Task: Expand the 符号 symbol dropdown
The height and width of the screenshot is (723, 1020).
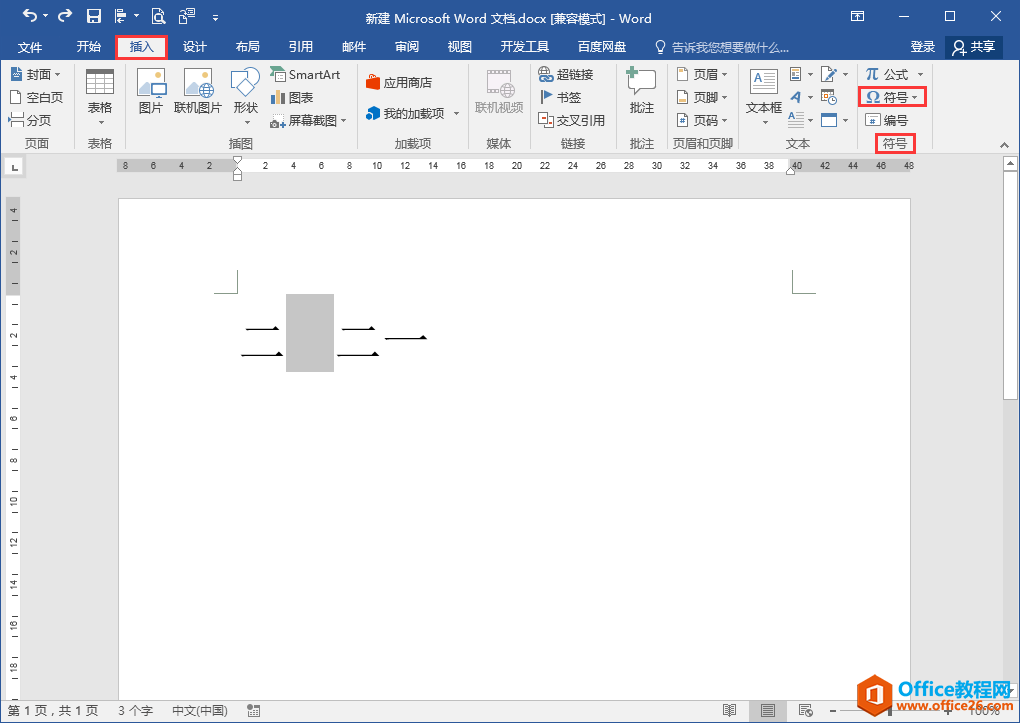Action: point(892,97)
